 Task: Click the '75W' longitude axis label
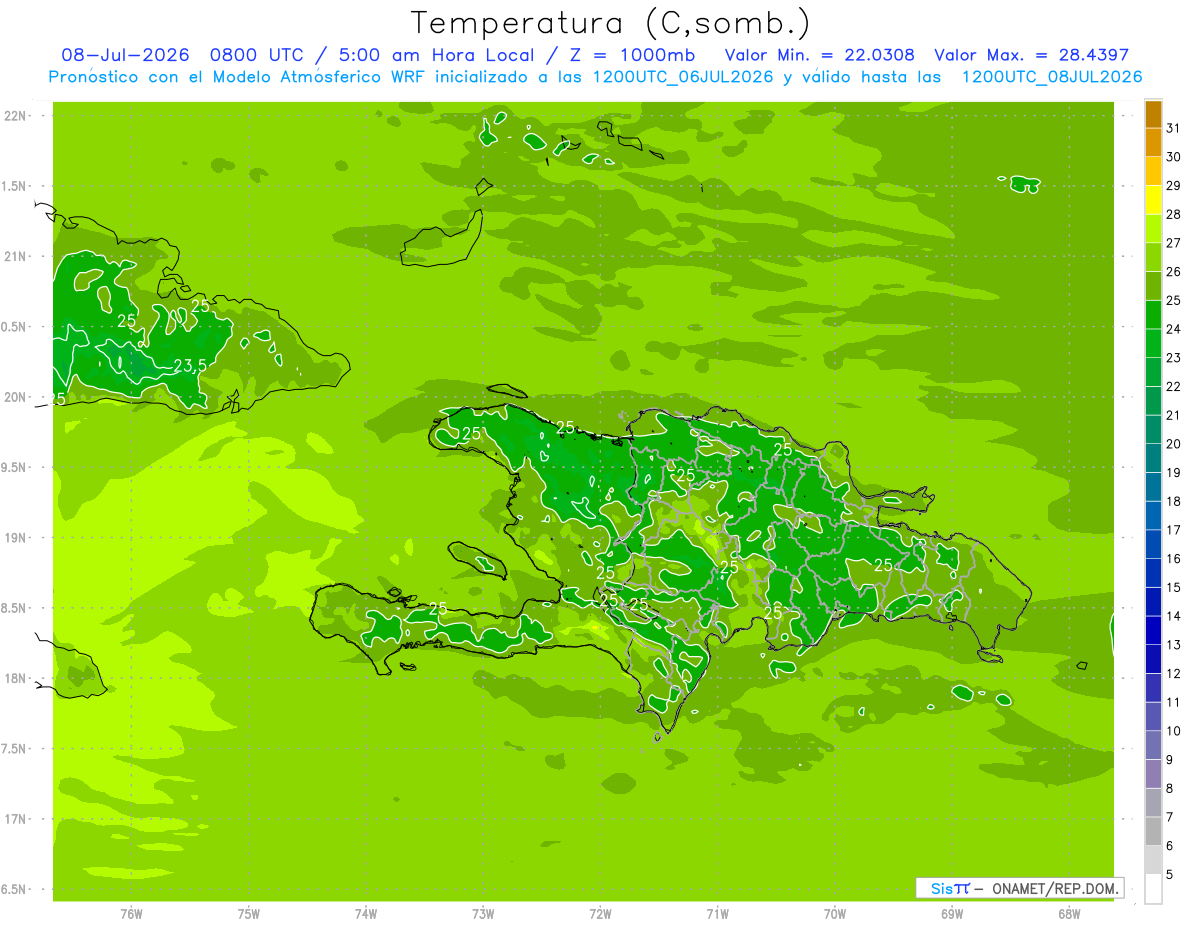pos(249,914)
